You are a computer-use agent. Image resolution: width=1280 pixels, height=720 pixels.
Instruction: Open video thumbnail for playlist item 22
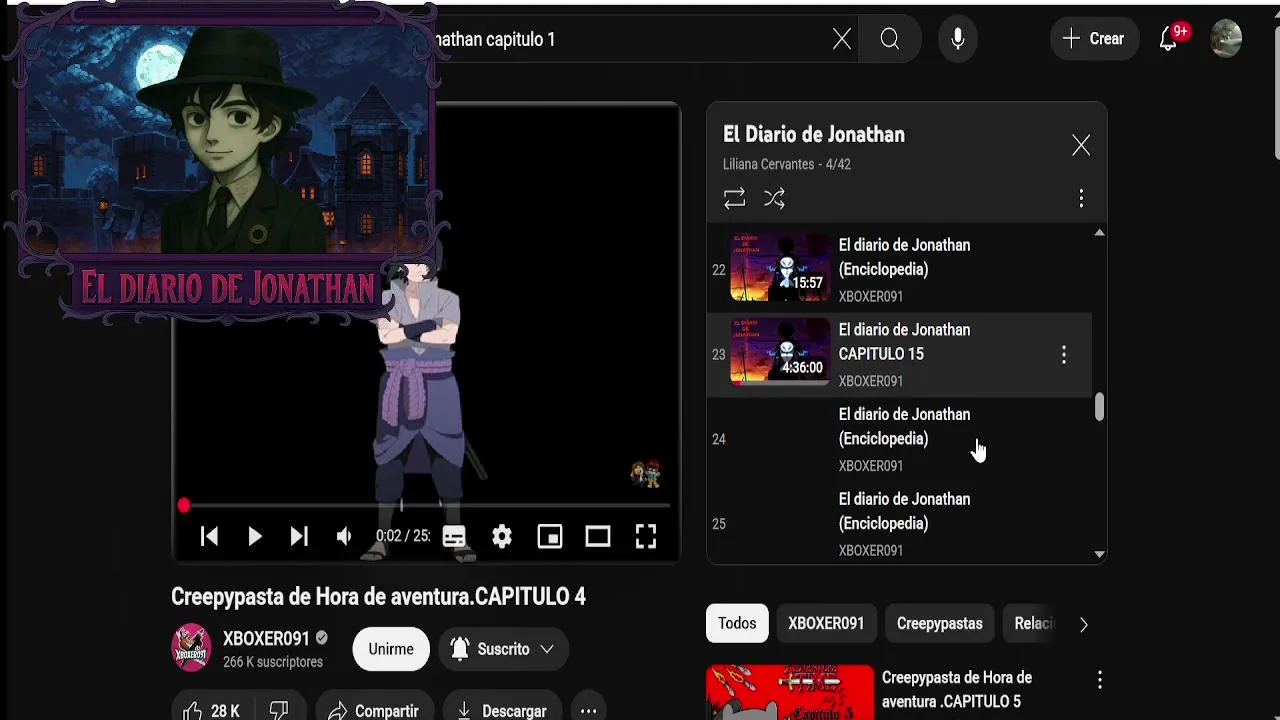tap(780, 269)
